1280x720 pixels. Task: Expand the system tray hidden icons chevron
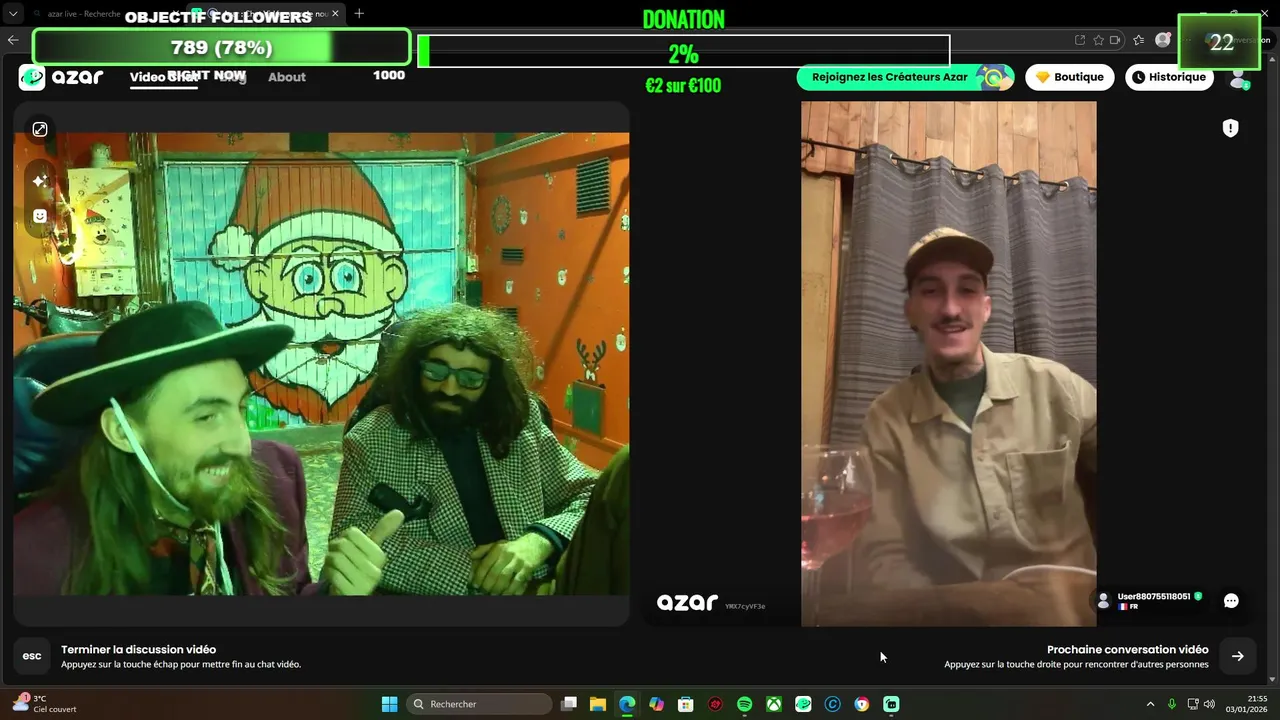click(1150, 704)
